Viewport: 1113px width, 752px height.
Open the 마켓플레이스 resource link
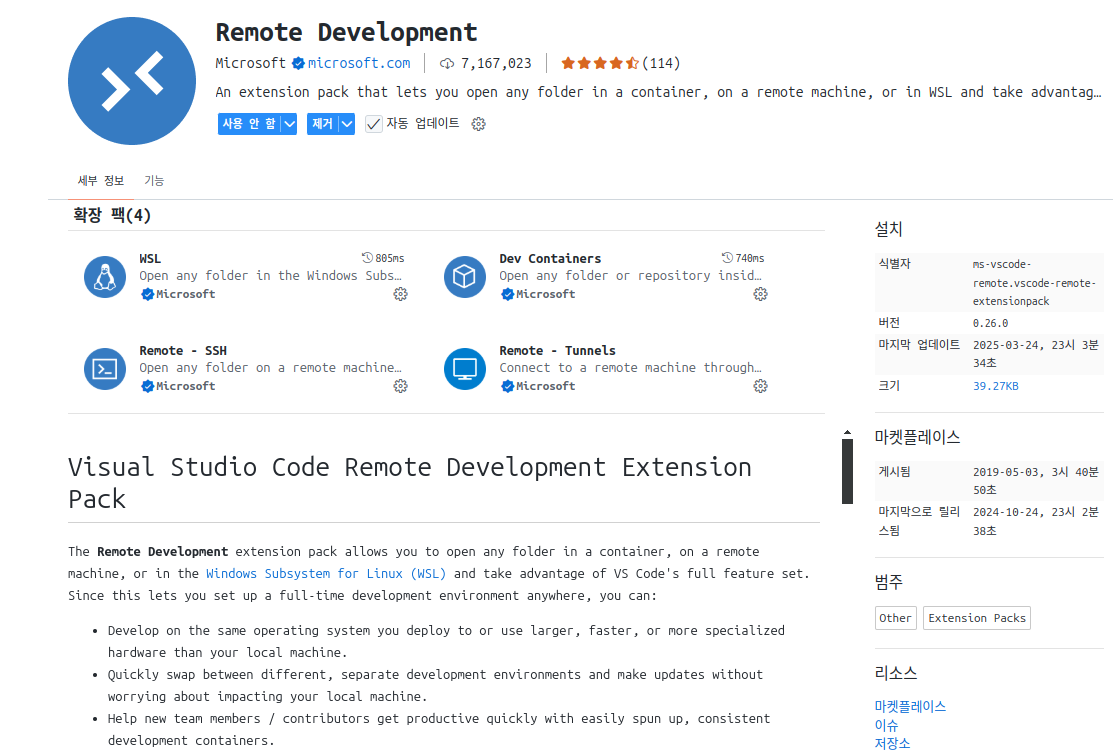point(910,707)
